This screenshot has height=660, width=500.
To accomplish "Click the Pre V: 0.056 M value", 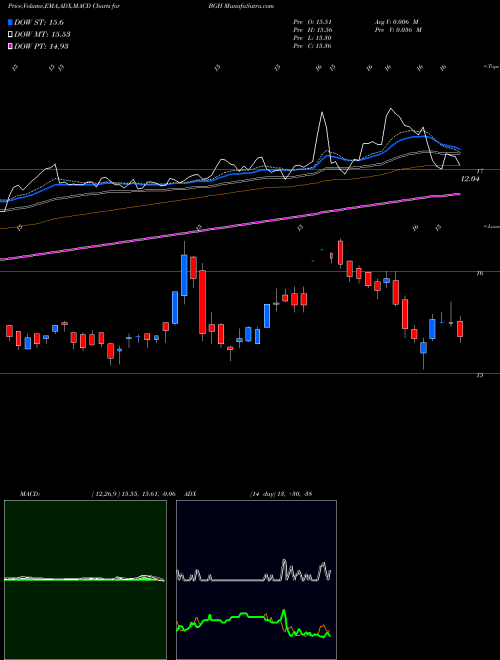I will point(399,30).
